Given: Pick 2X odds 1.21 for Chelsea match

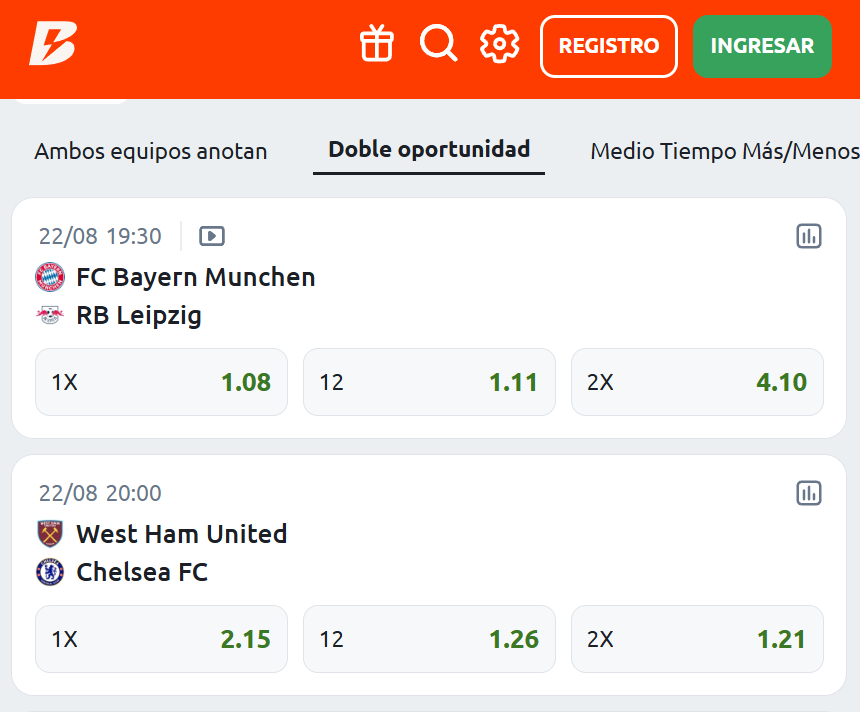Looking at the screenshot, I should pyautogui.click(x=697, y=639).
